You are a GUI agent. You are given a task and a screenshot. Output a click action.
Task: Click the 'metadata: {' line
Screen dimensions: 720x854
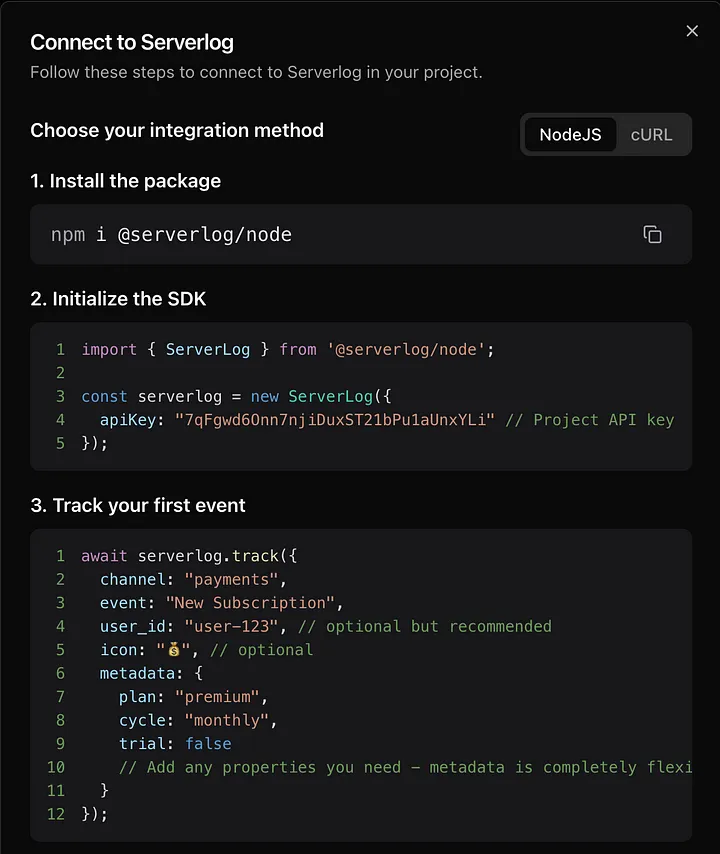151,674
